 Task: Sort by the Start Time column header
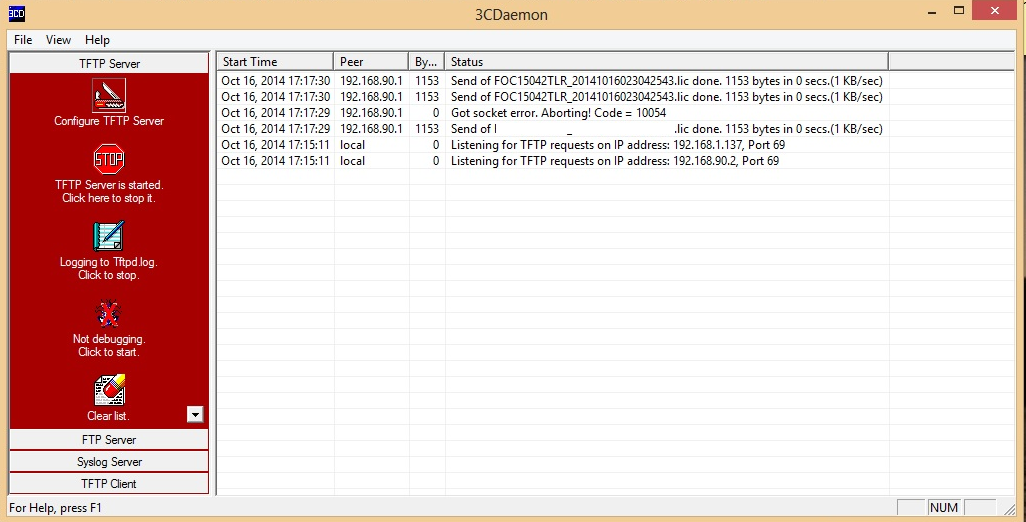pos(275,61)
